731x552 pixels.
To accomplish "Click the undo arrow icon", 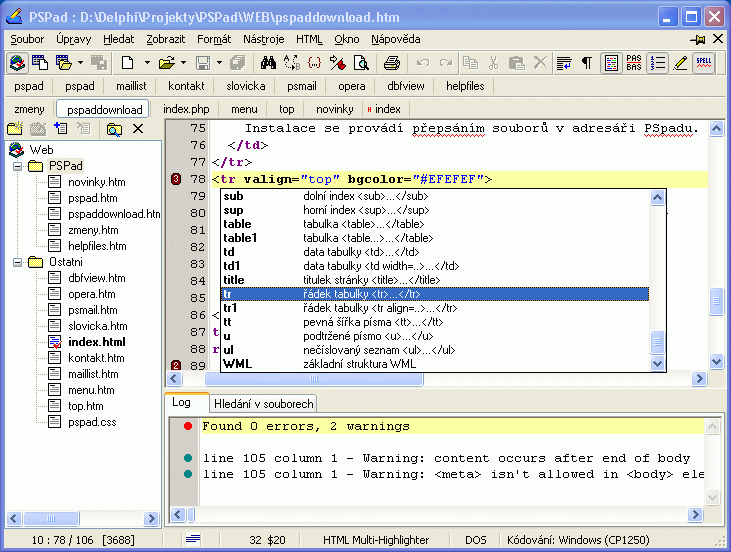I will [423, 62].
